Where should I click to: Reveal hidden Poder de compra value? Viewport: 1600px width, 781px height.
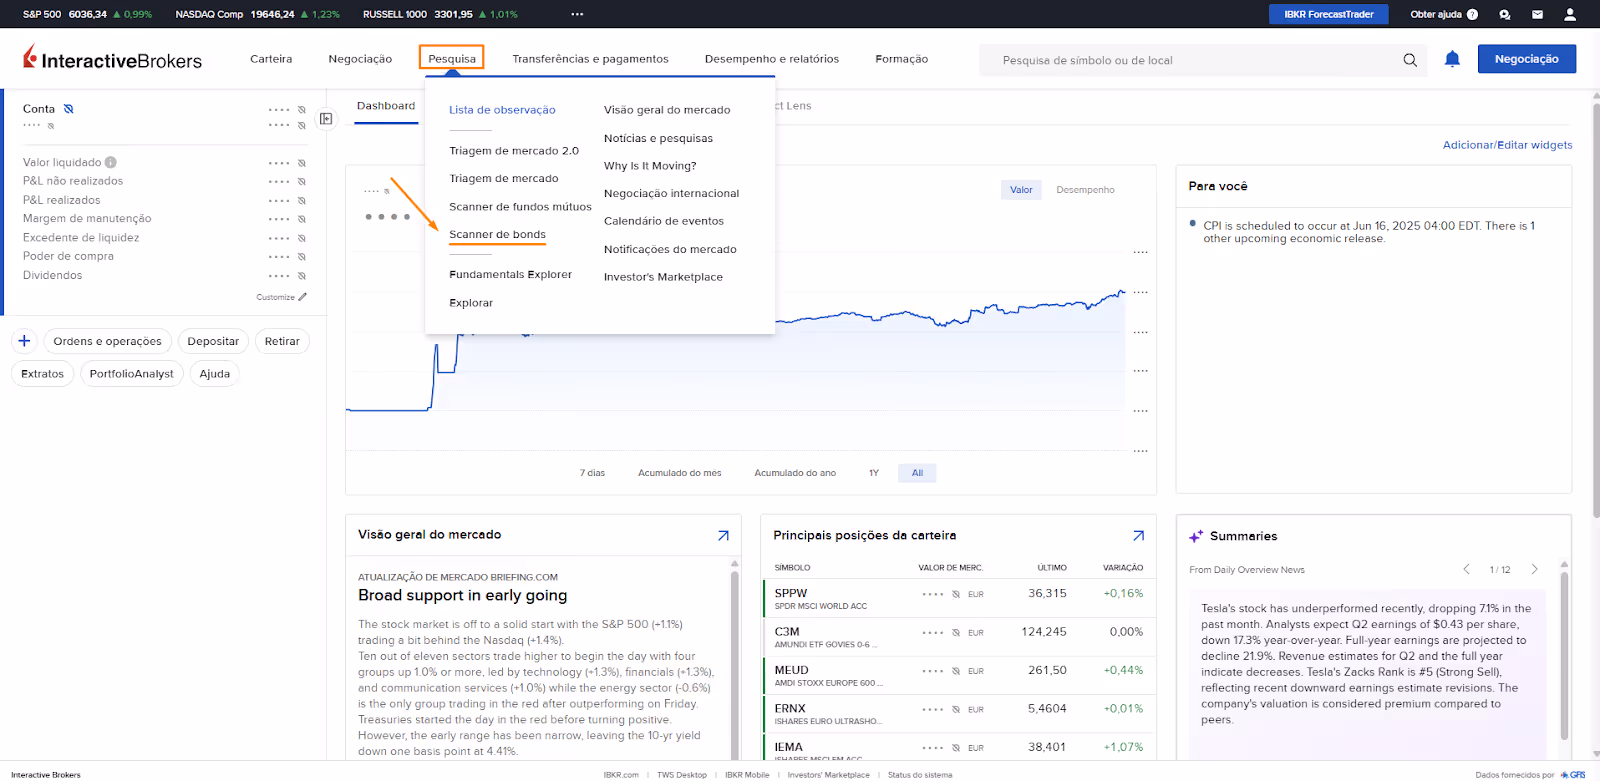[x=301, y=257]
